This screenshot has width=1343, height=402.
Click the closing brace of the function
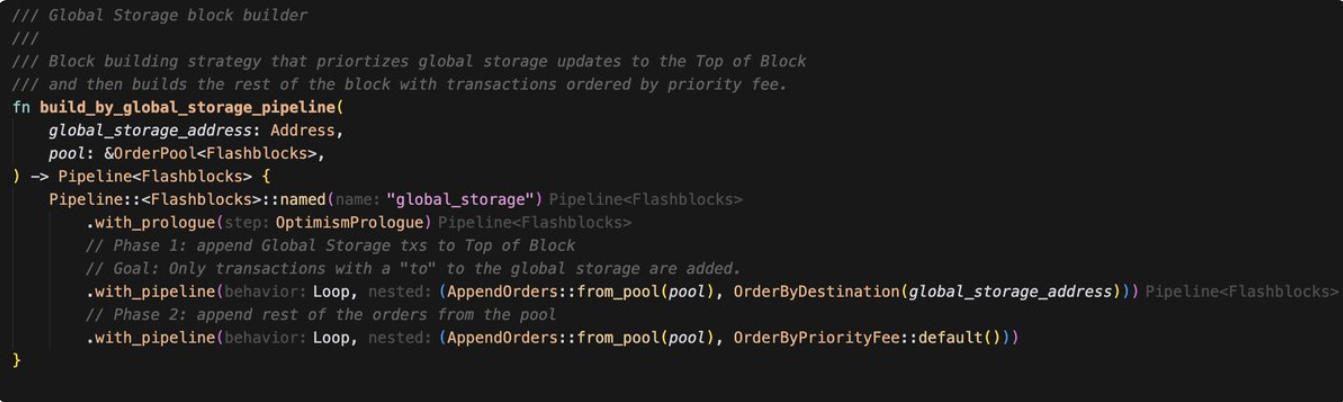click(x=17, y=360)
